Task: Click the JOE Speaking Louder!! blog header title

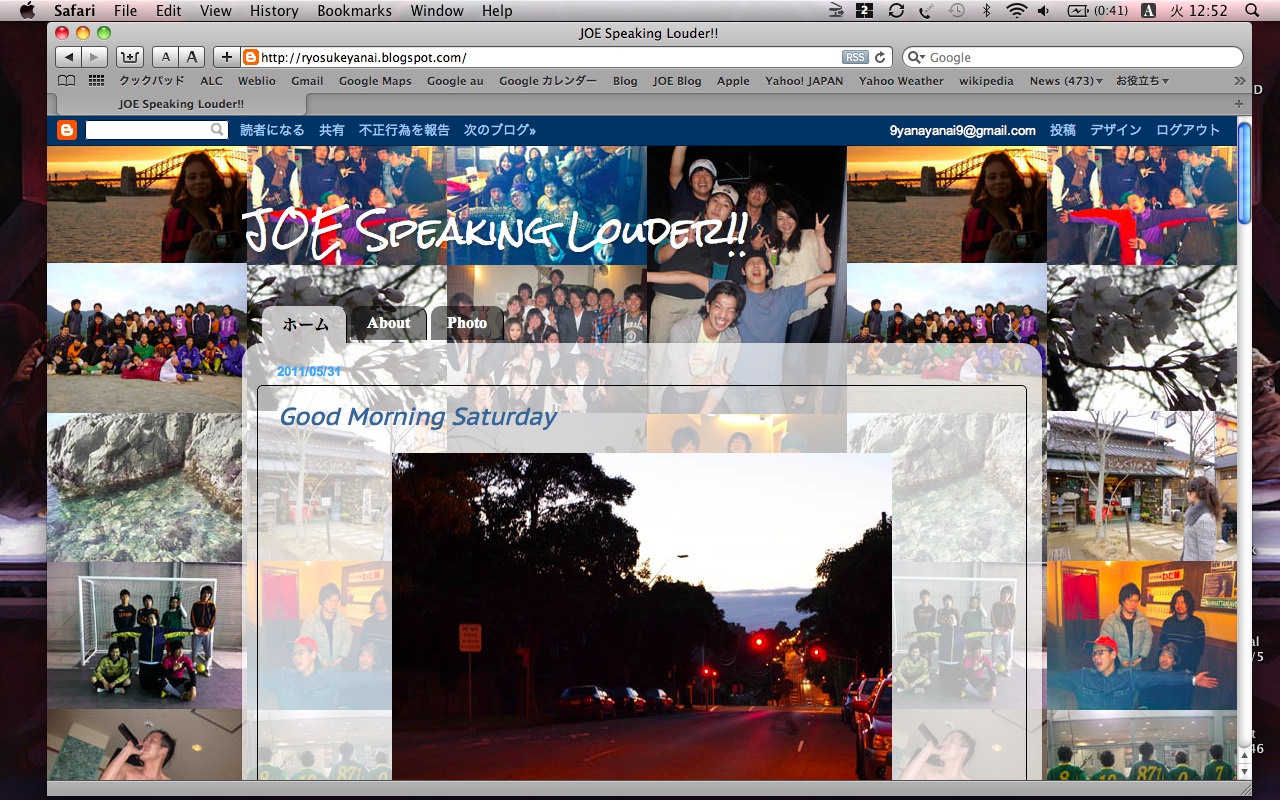Action: [495, 232]
